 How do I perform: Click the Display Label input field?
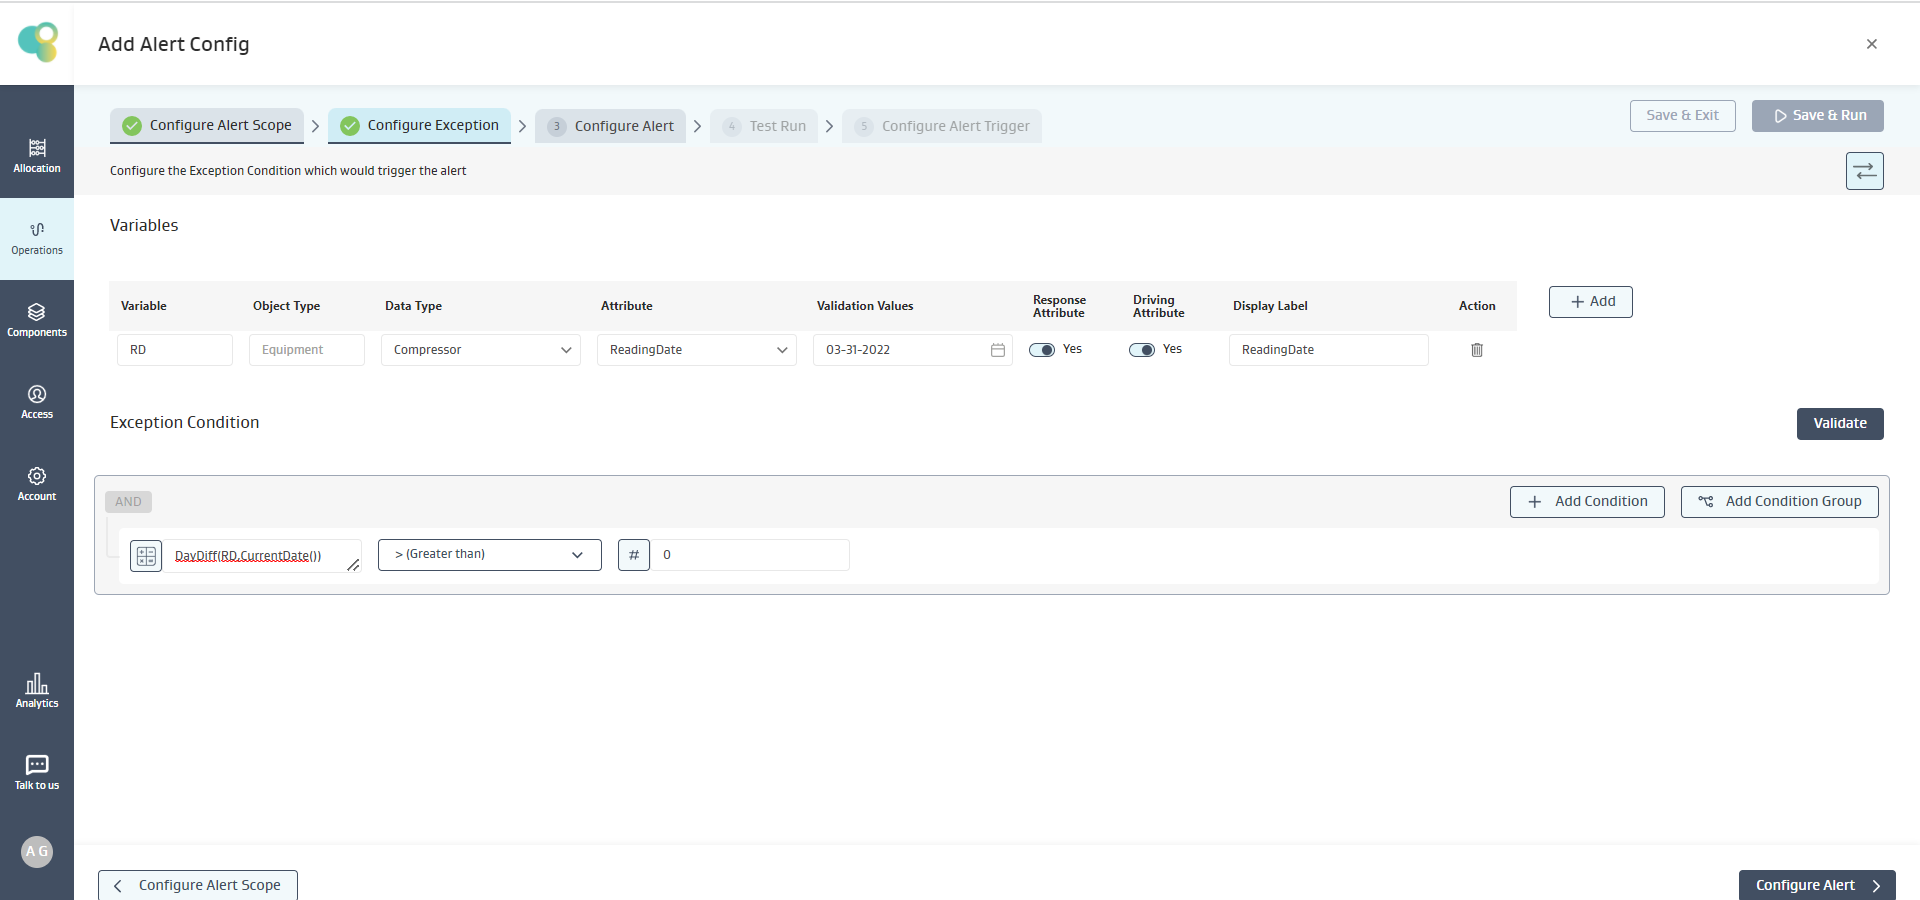[1327, 350]
